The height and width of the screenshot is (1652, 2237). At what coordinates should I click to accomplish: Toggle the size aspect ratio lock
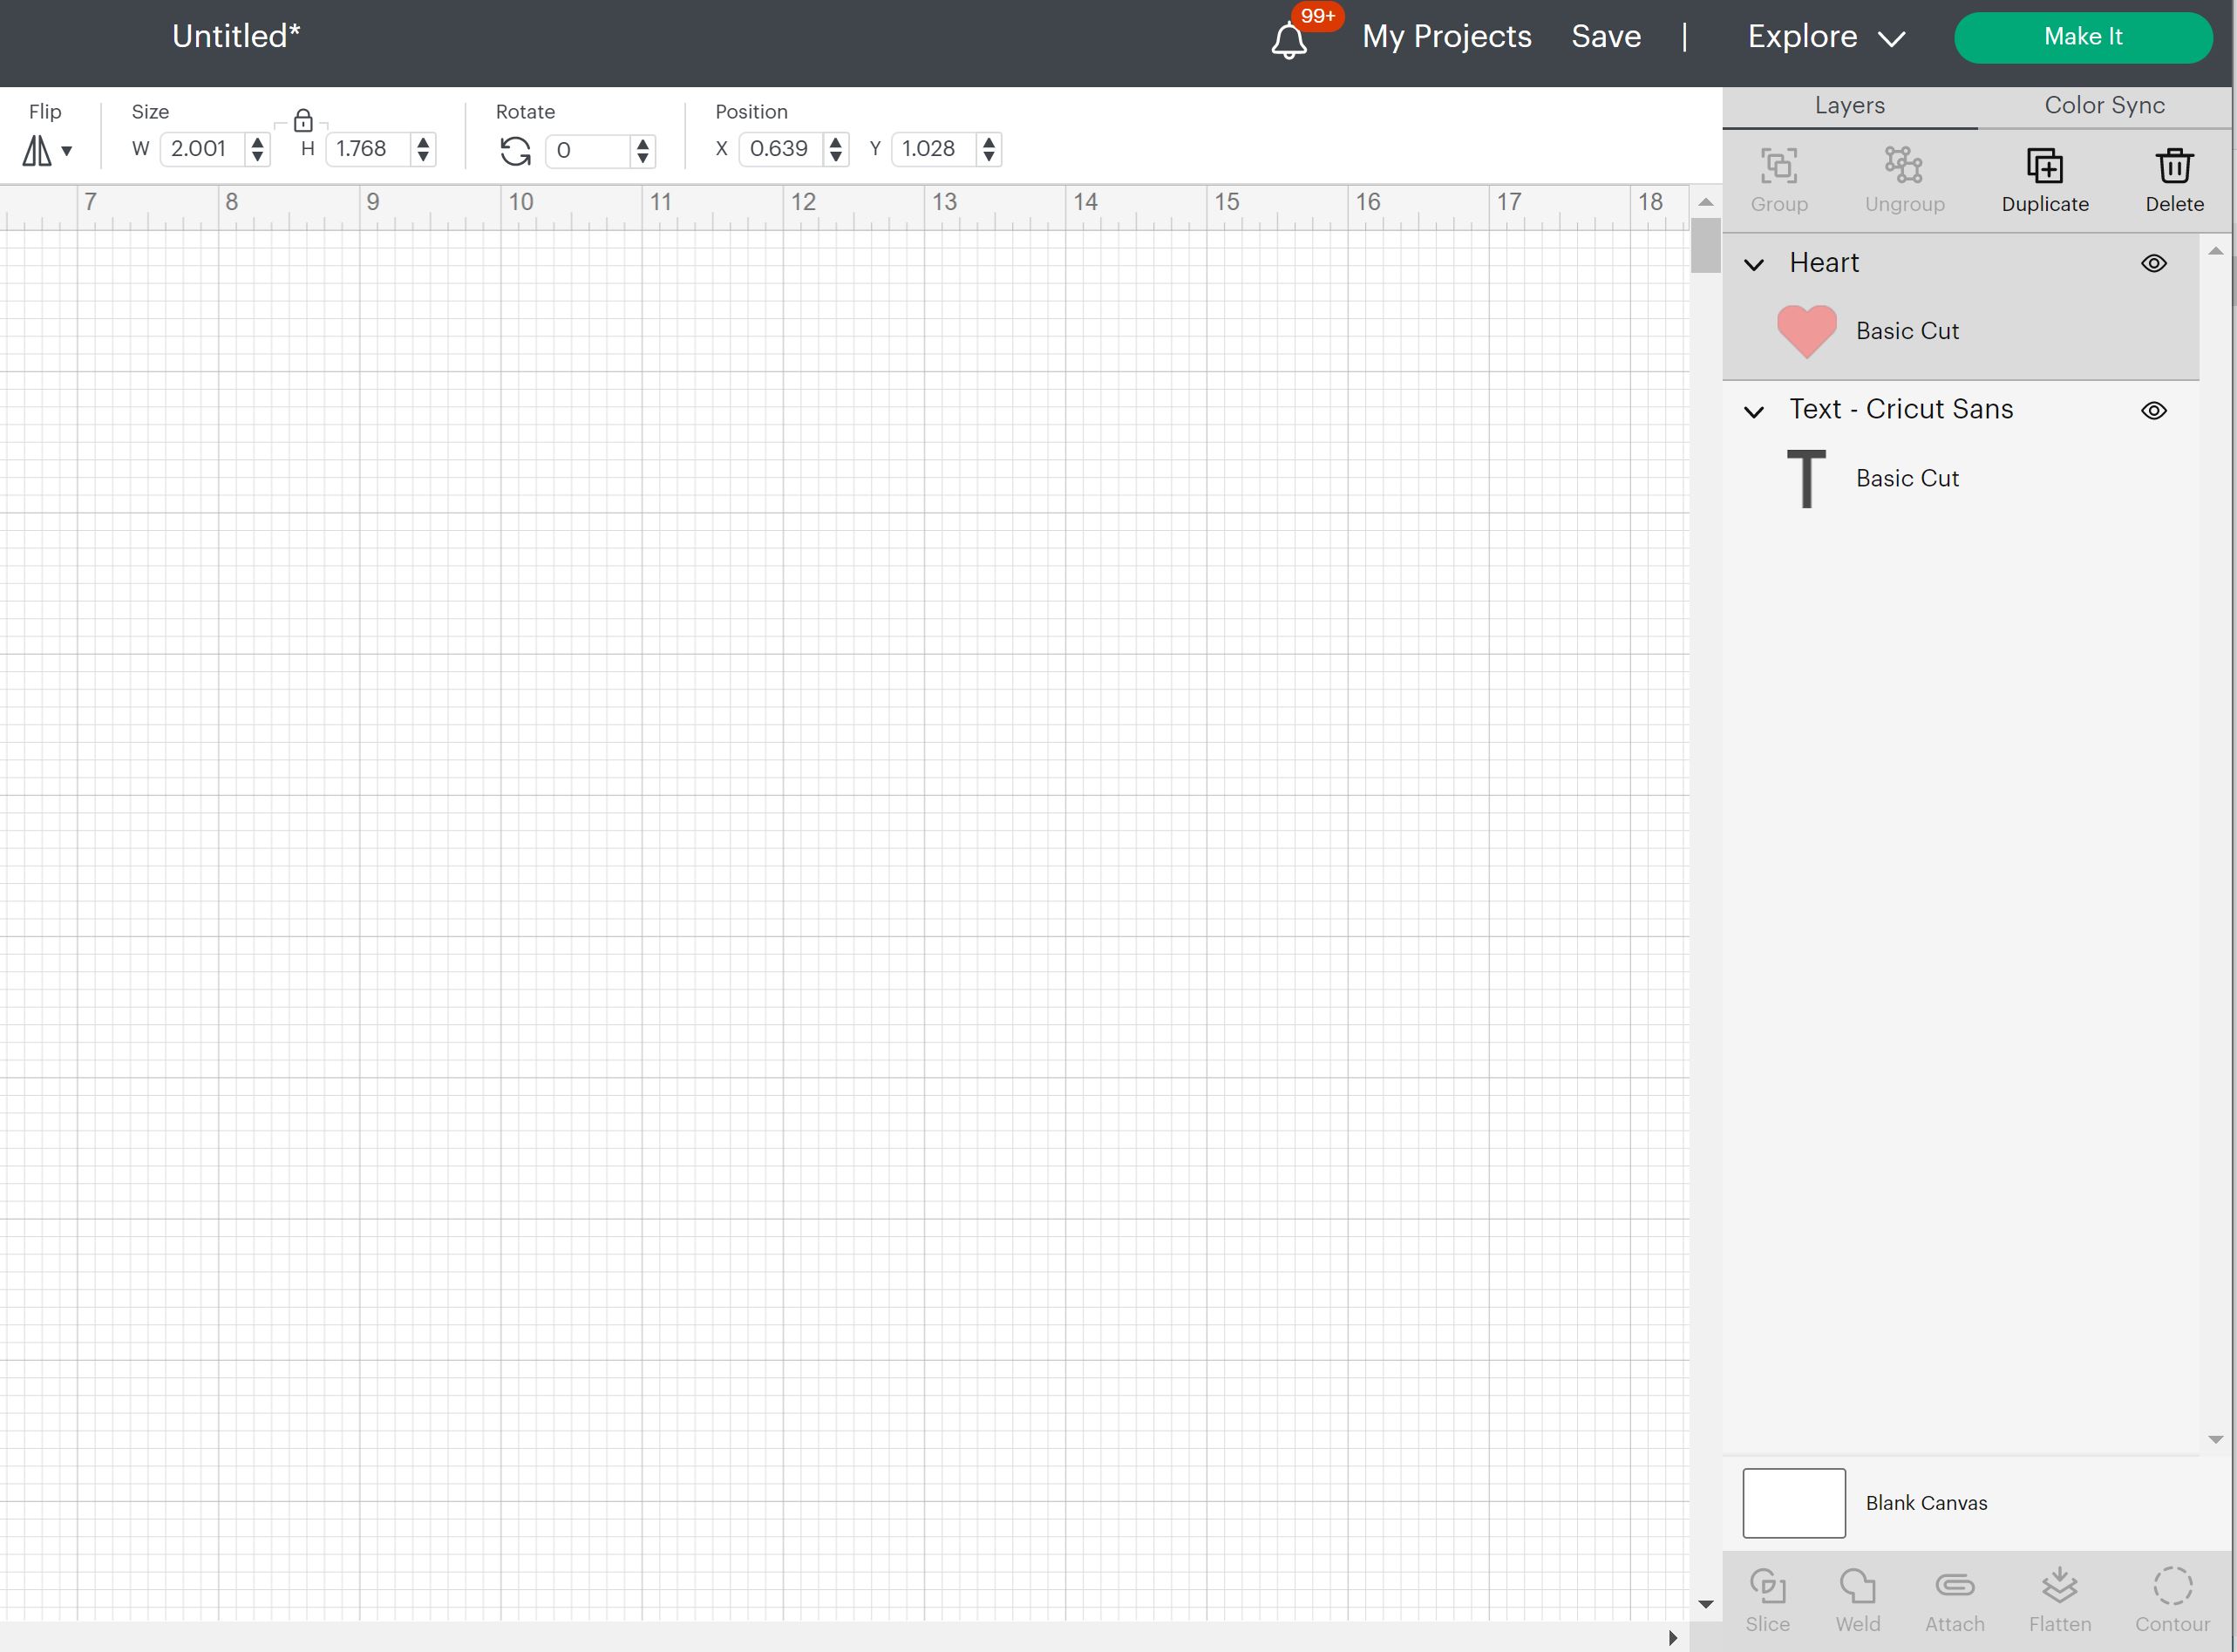point(303,121)
